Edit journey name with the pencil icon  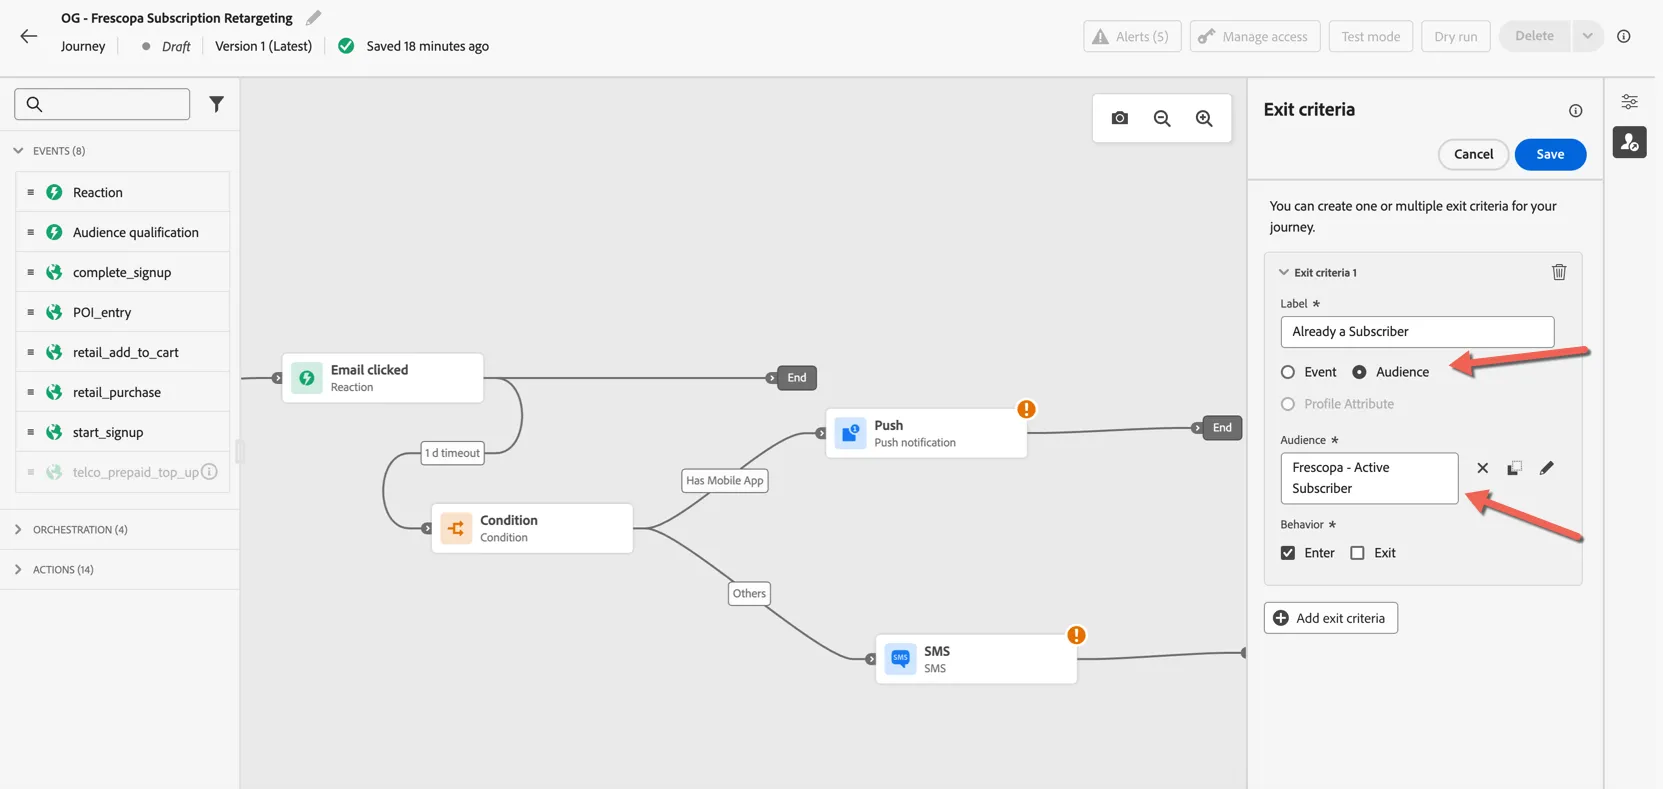(314, 17)
